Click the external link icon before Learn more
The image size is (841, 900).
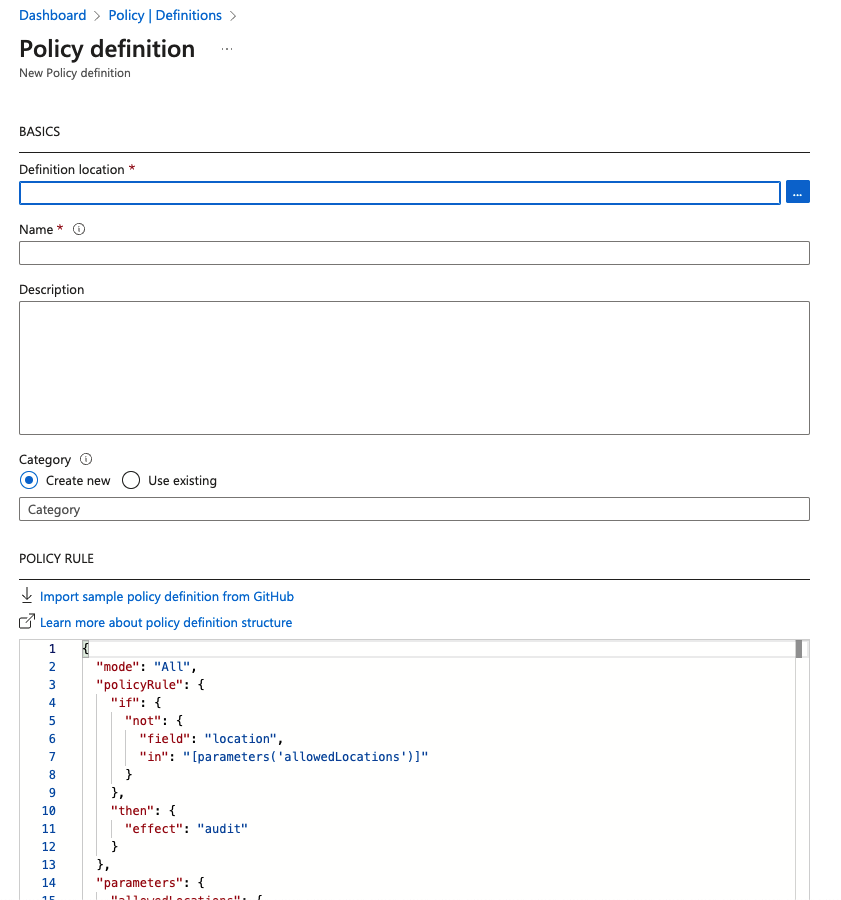pos(27,622)
